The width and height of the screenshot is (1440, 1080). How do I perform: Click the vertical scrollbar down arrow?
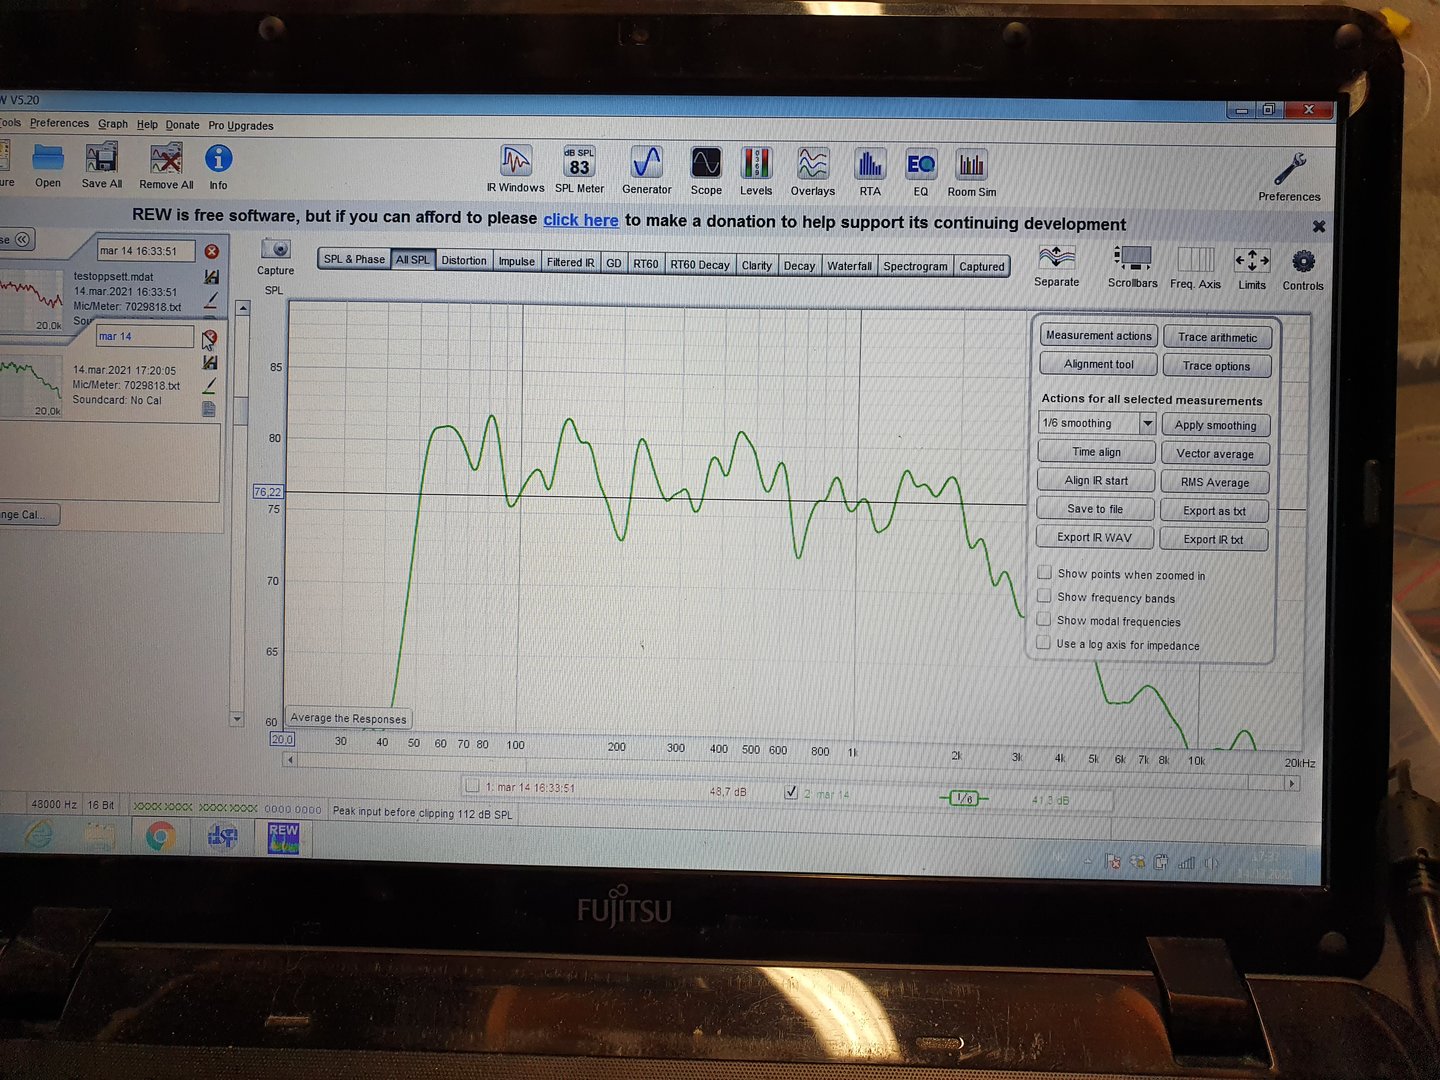pyautogui.click(x=237, y=719)
